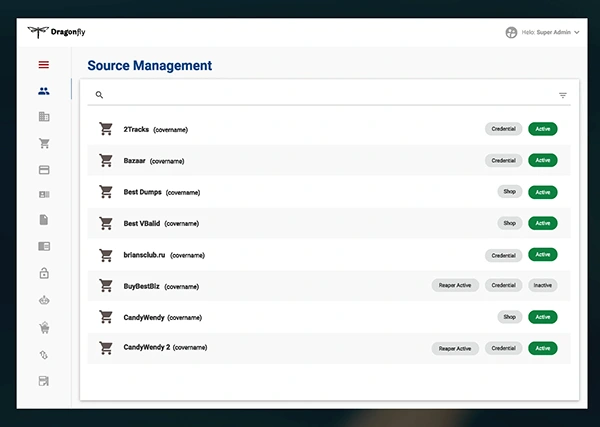Click the cart icon for CandyWendy 2

click(x=106, y=347)
